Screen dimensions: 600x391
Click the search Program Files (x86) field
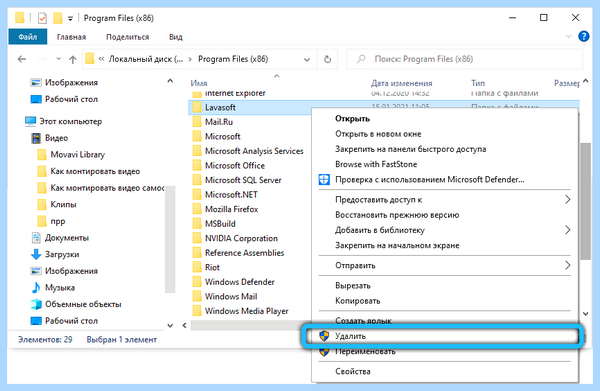[465, 59]
